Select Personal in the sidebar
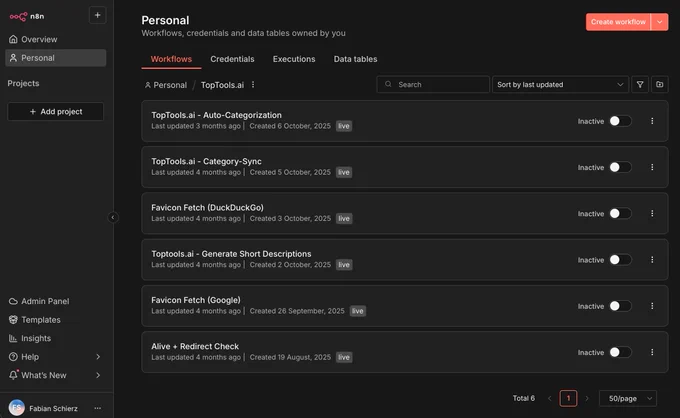This screenshot has height=418, width=680. coord(56,58)
